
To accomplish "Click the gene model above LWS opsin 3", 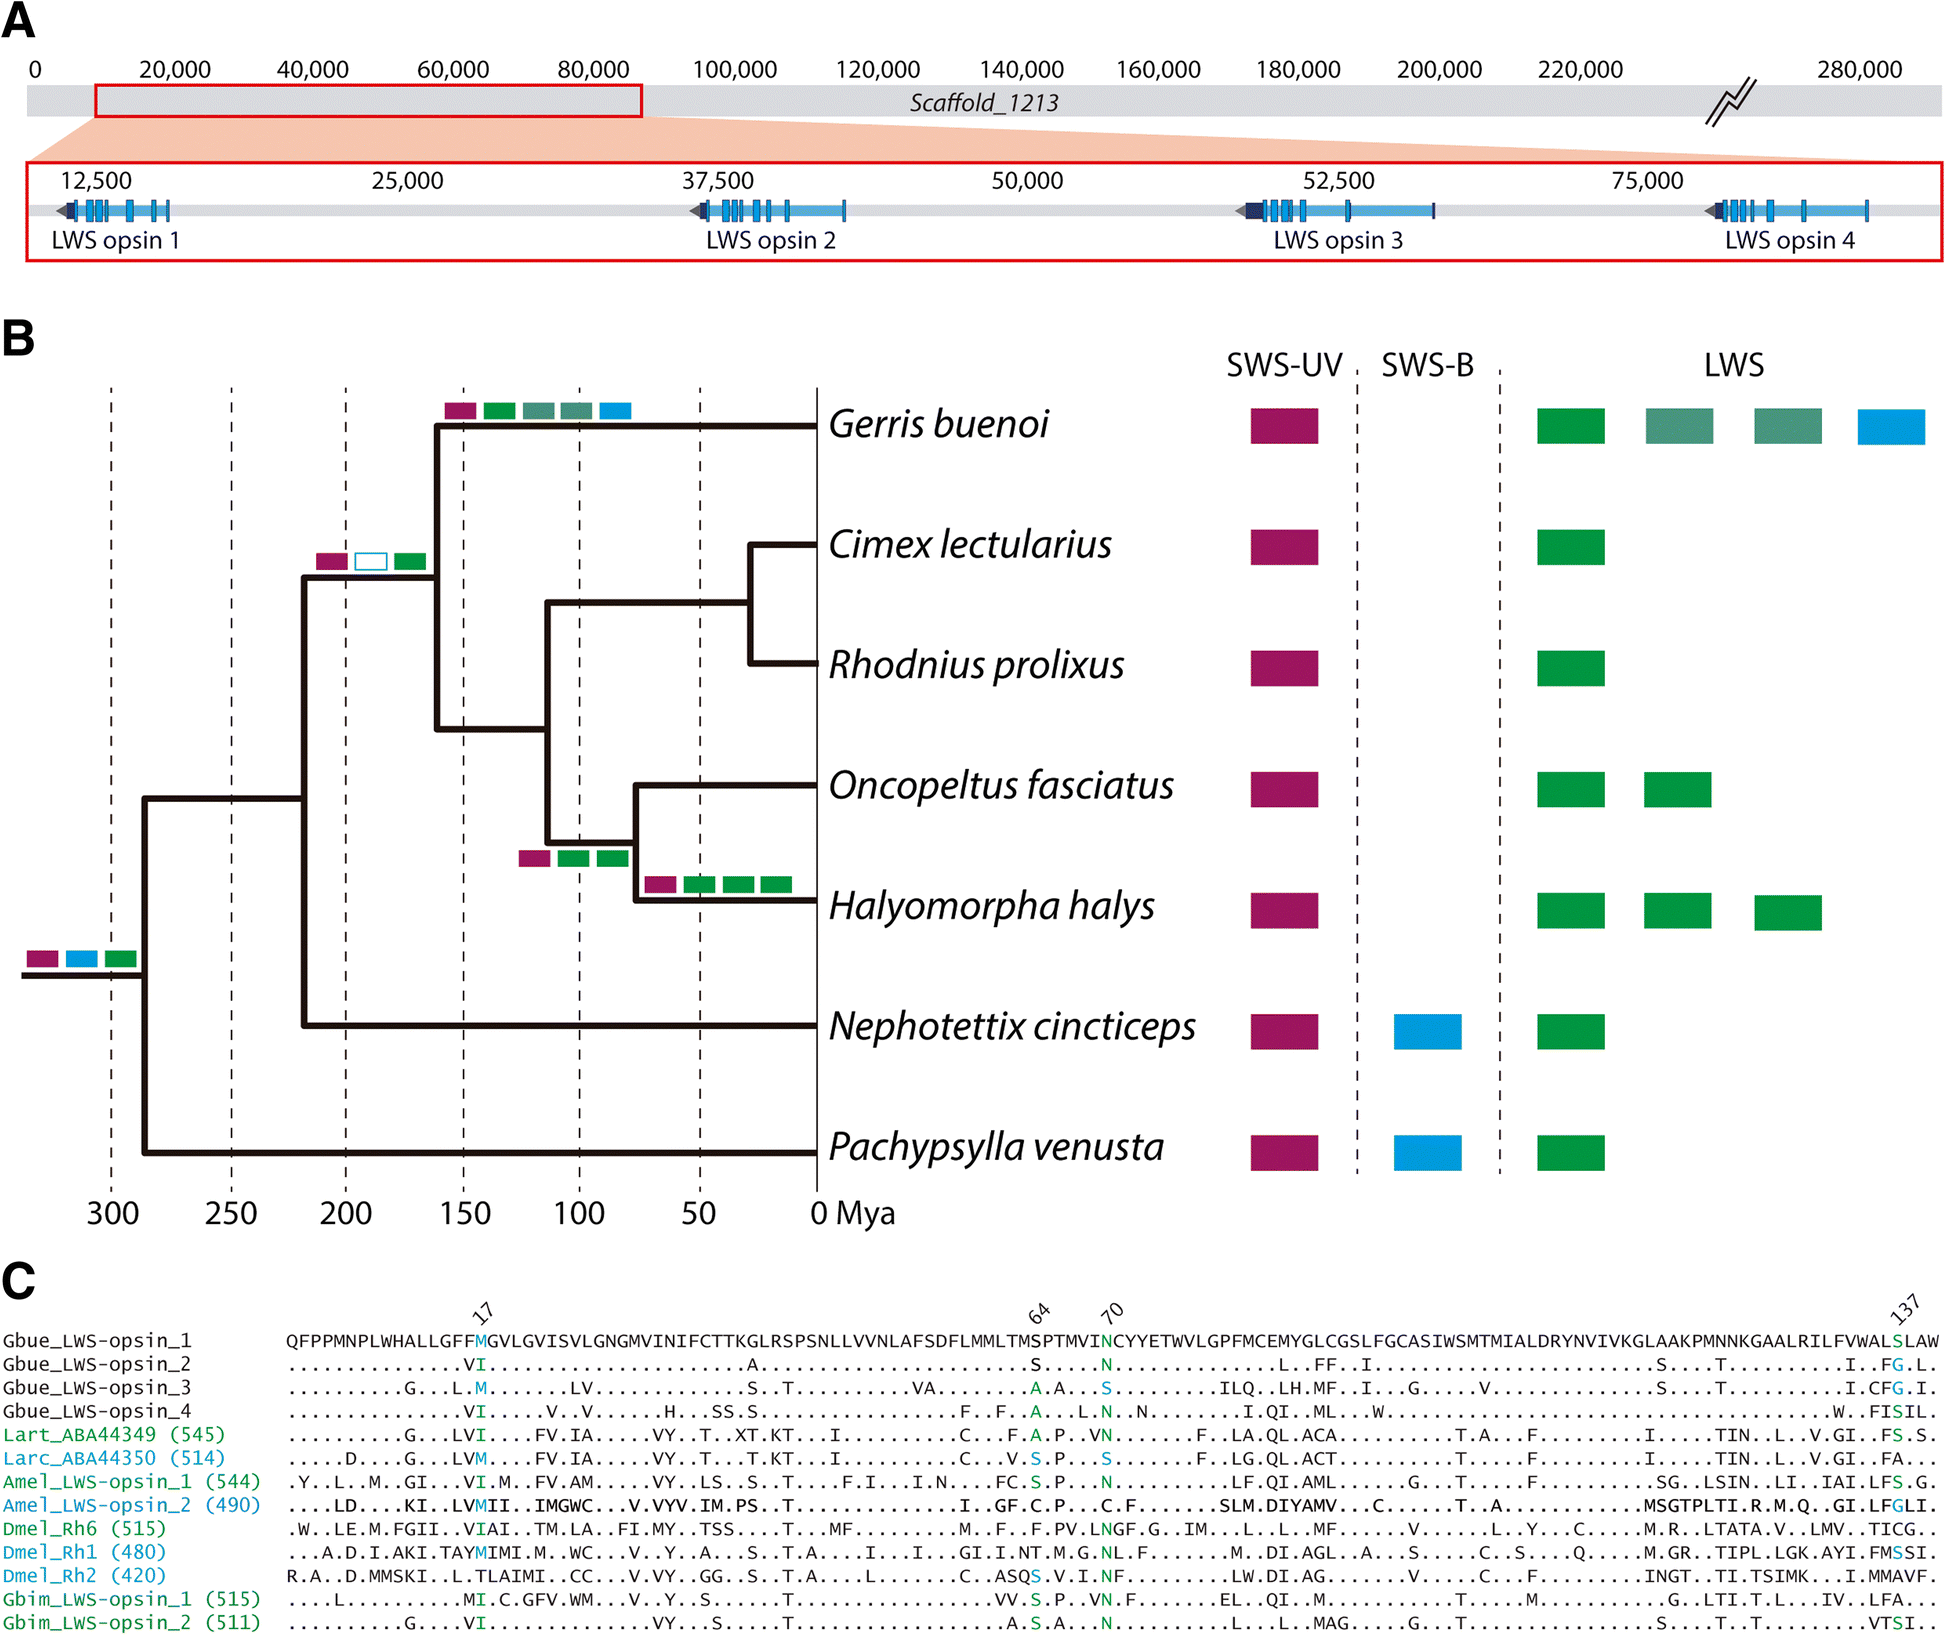I will tap(1336, 210).
